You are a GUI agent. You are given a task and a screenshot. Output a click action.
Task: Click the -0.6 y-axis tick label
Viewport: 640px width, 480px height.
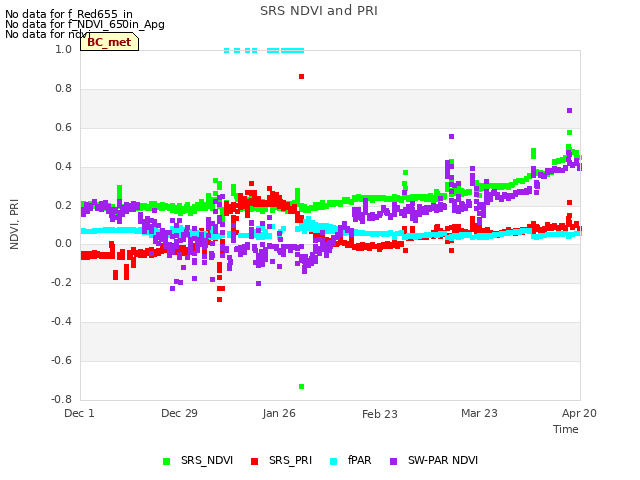click(61, 360)
